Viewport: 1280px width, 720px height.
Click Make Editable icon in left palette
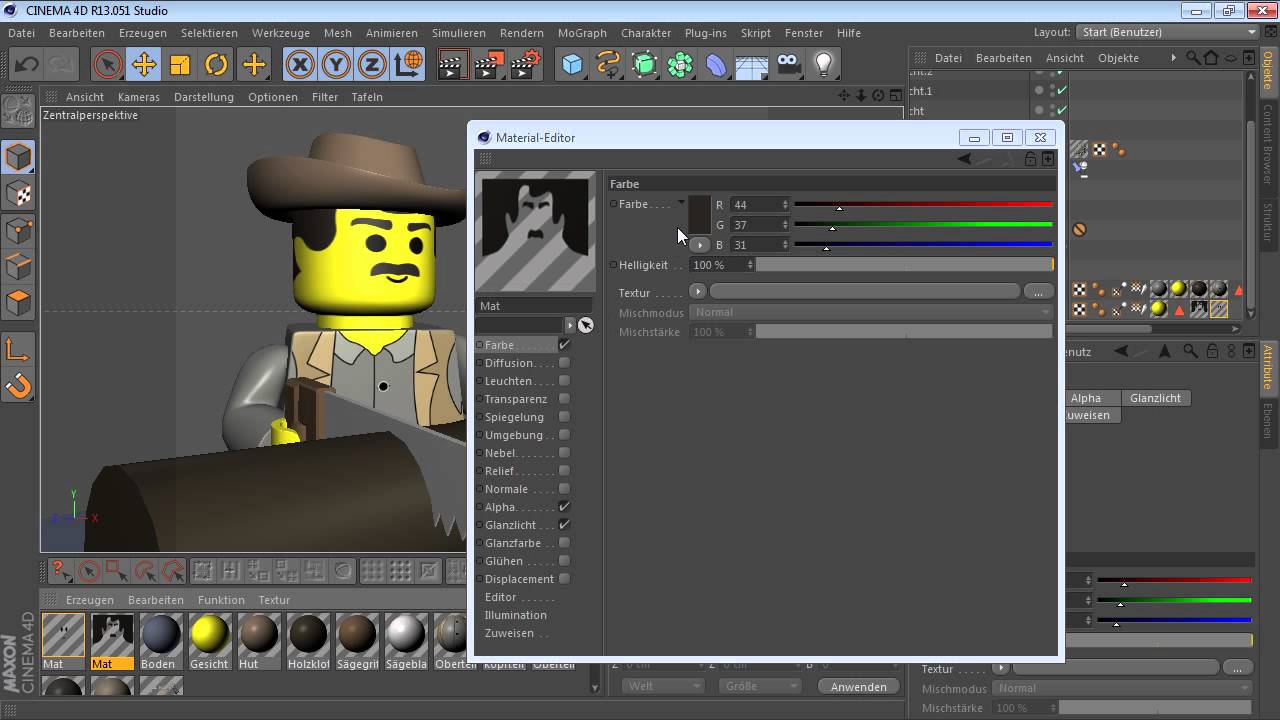point(18,111)
